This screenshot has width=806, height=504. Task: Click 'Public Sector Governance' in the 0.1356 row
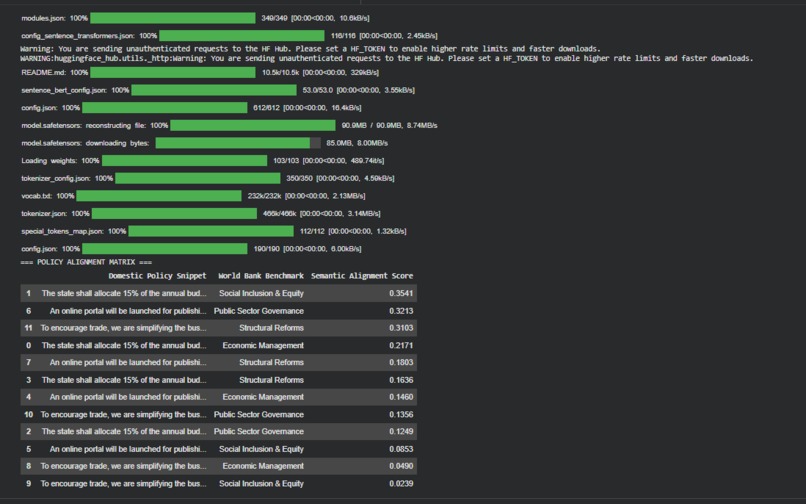tap(259, 415)
